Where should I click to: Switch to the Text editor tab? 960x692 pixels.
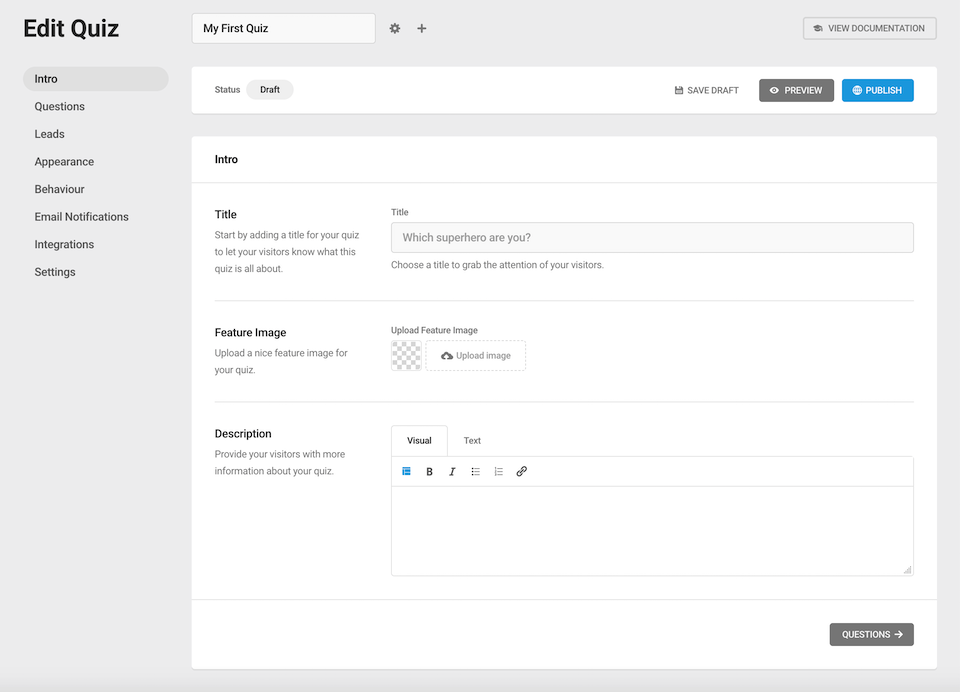[x=472, y=441]
